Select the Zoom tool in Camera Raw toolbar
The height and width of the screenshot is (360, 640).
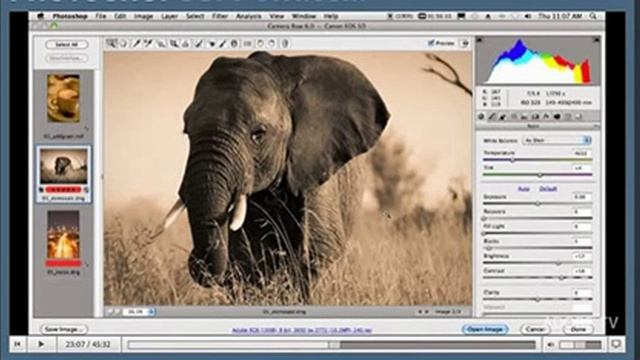click(x=111, y=43)
